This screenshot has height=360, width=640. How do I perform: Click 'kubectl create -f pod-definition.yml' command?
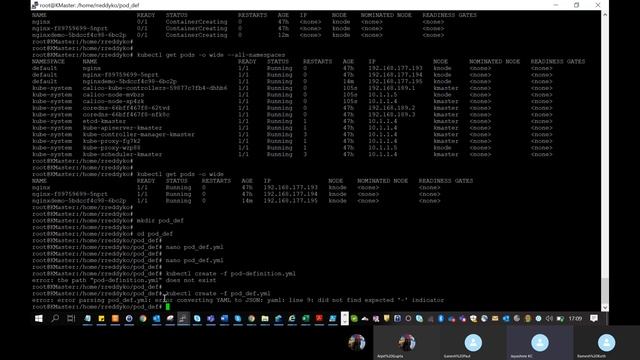coord(231,273)
